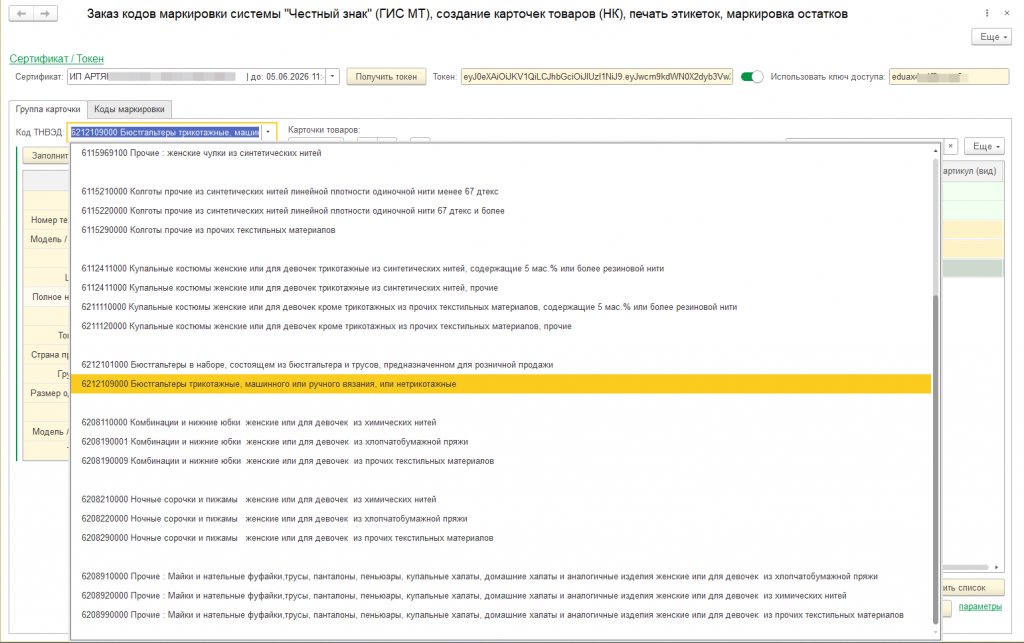Open the three-dot window menu
Image resolution: width=1024 pixels, height=643 pixels.
pyautogui.click(x=987, y=13)
